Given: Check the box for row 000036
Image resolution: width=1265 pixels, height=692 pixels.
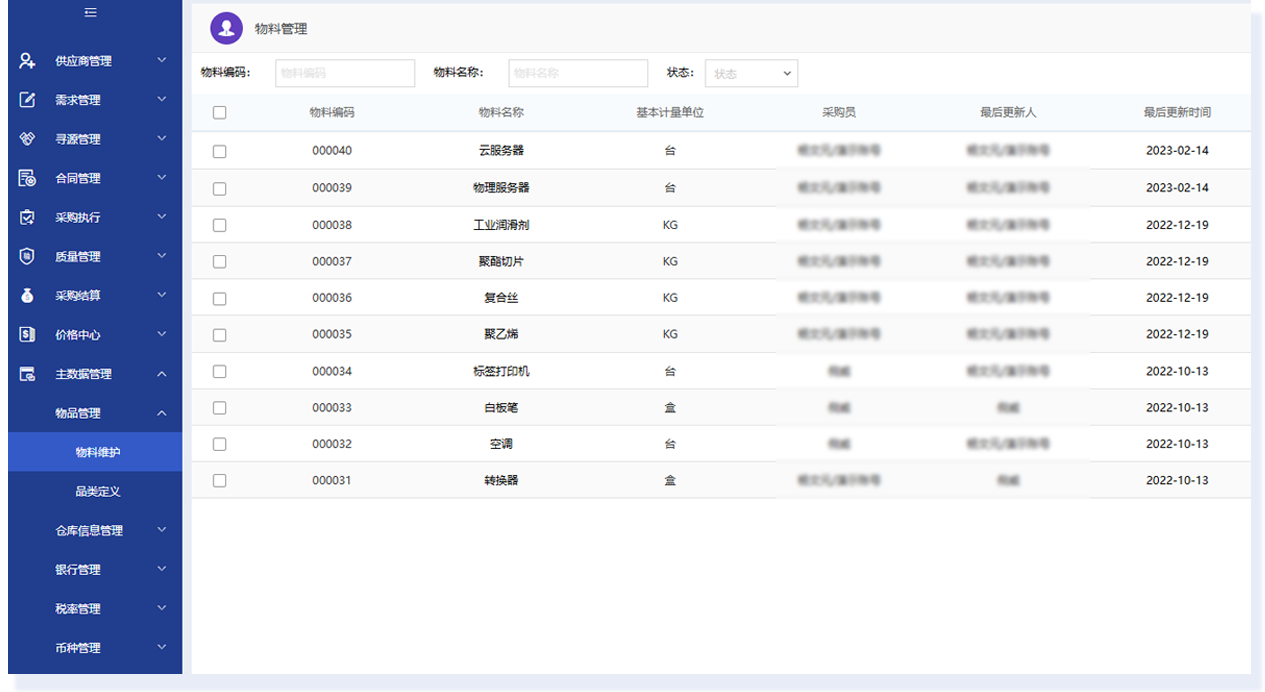Looking at the screenshot, I should click(x=220, y=299).
